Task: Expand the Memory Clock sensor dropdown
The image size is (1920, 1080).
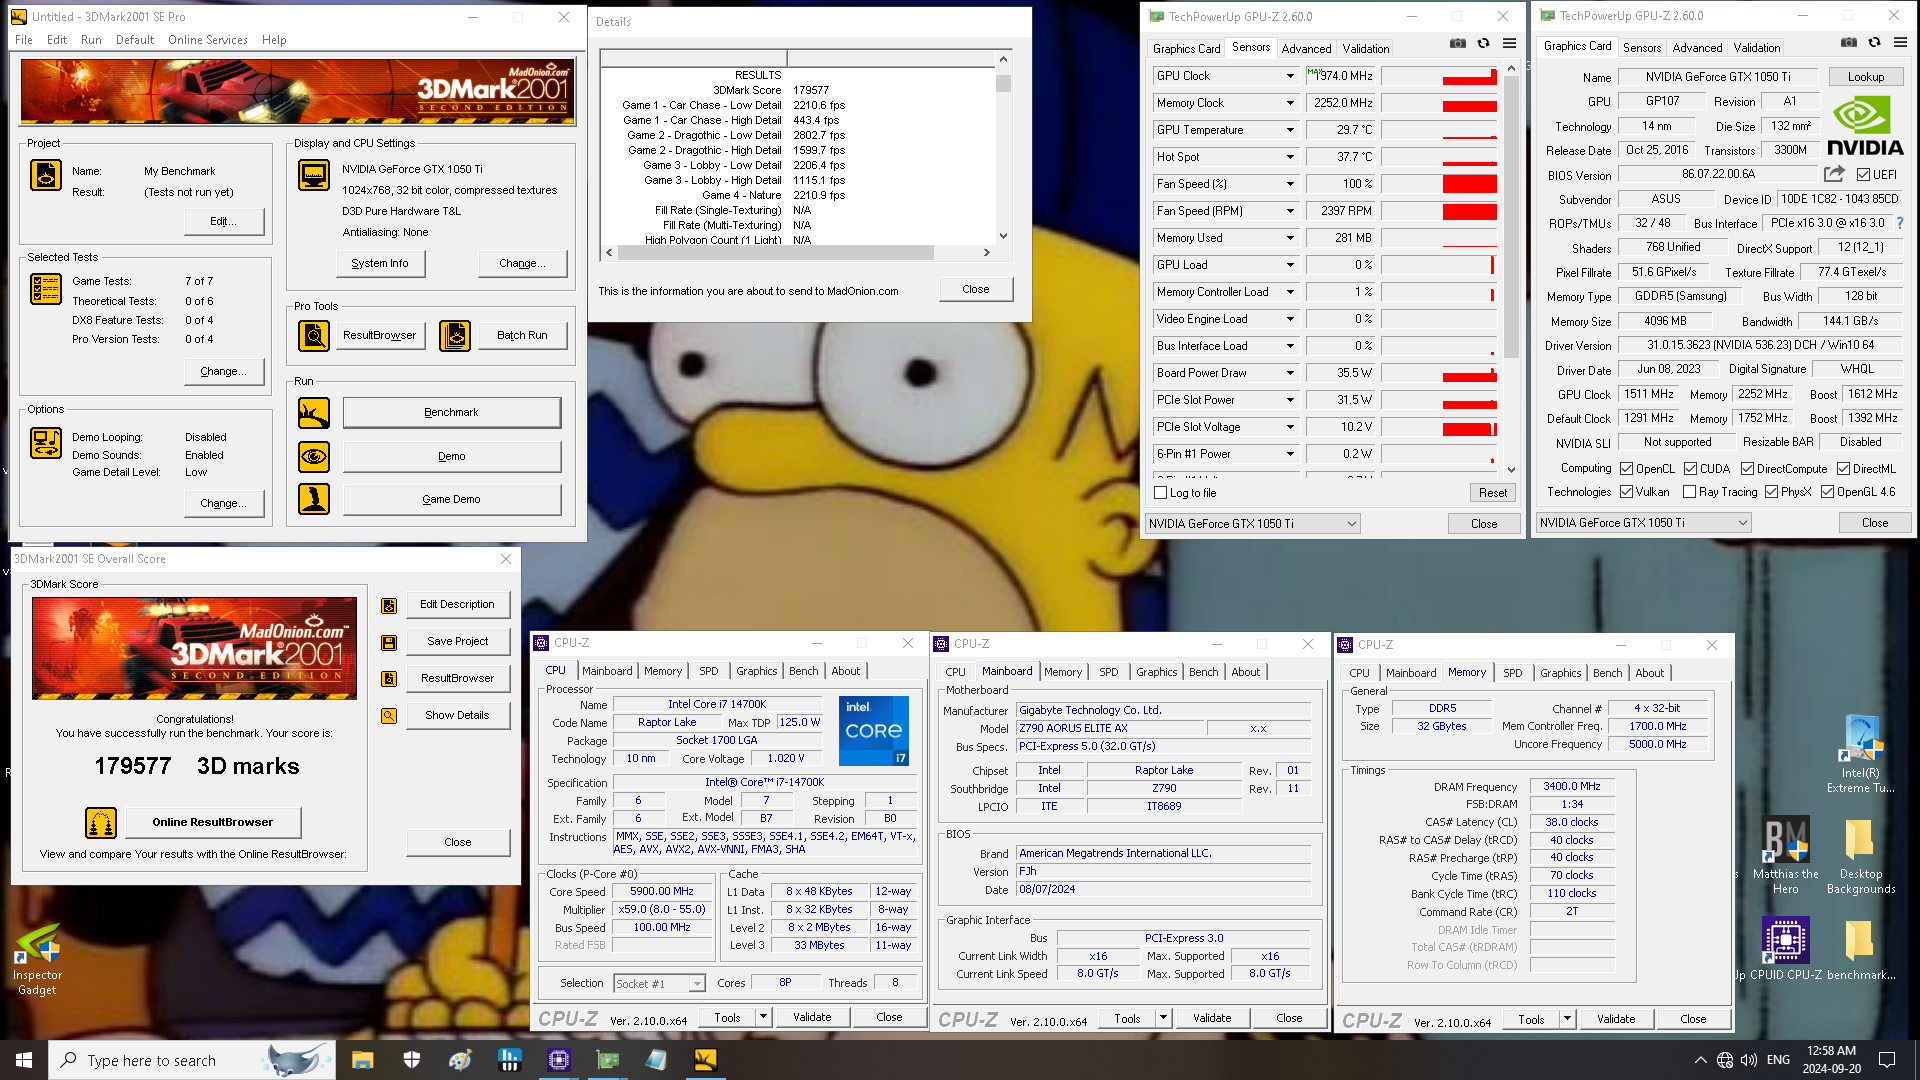Action: coord(1290,103)
